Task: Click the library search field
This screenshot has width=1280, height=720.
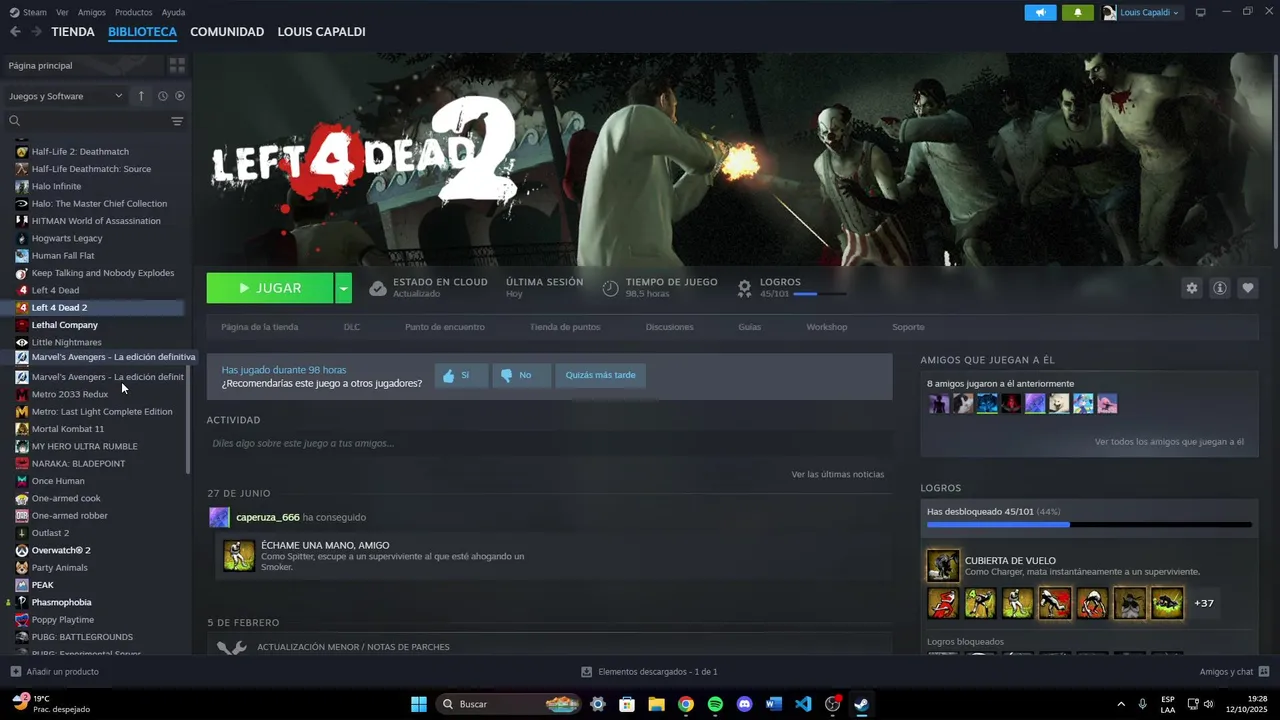Action: 85,121
